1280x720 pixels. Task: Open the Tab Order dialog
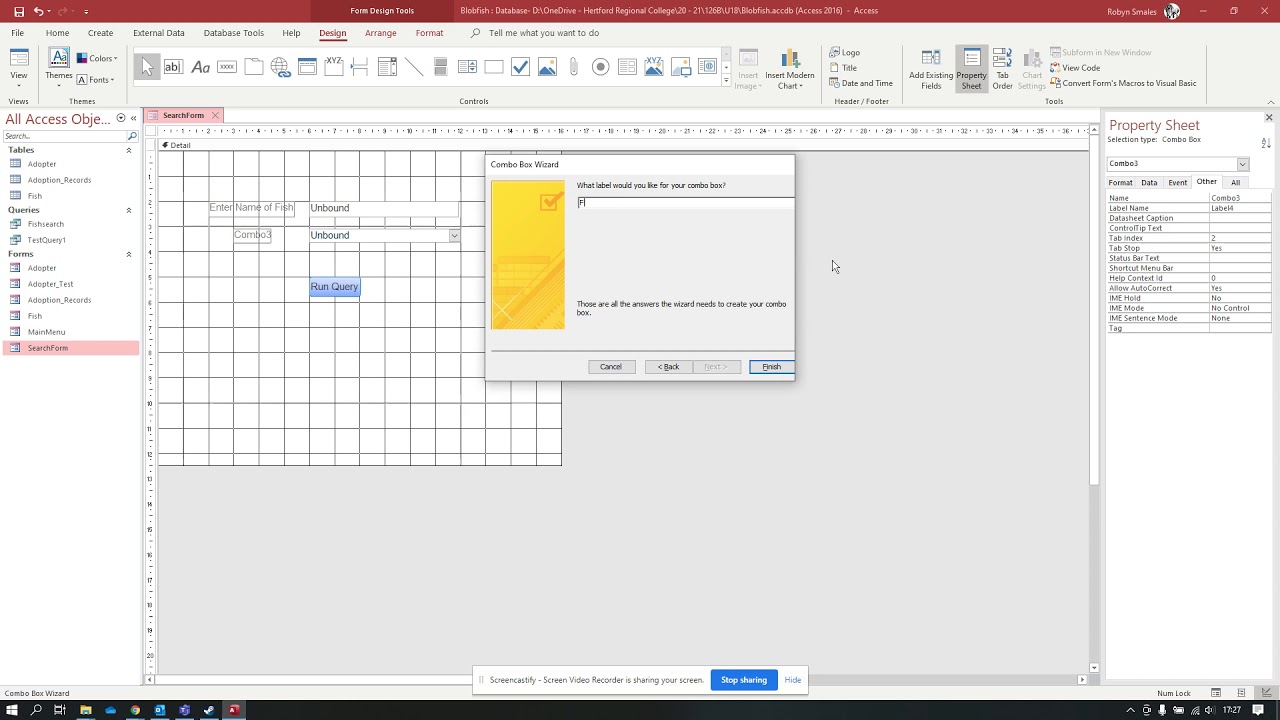(x=1002, y=69)
